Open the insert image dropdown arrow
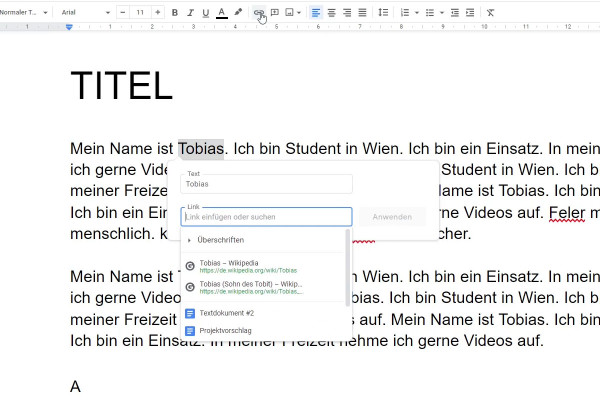 299,13
